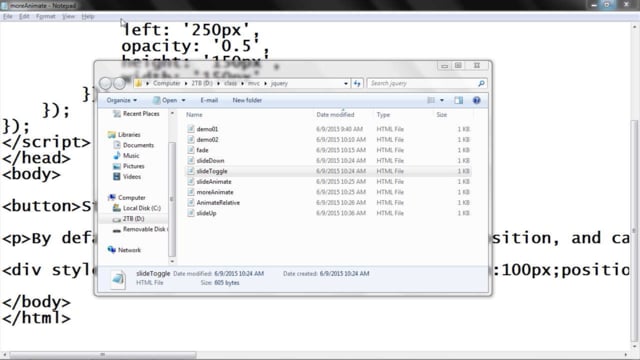Viewport: 640px width, 360px height.
Task: Select the fade file icon
Action: pos(191,150)
